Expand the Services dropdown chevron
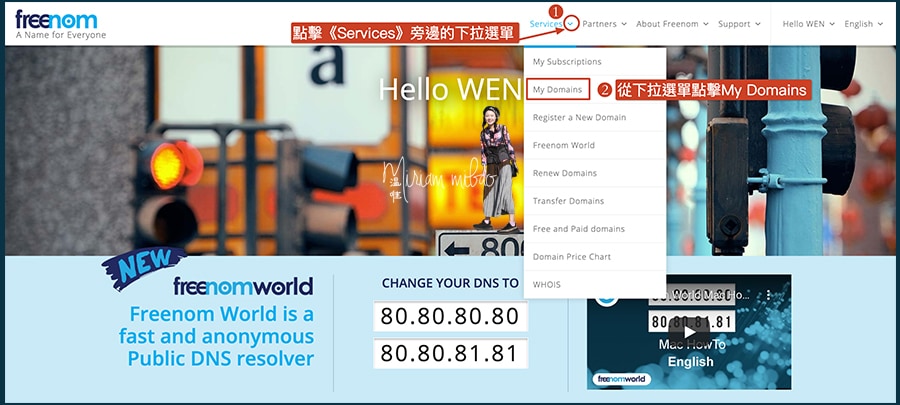The image size is (900, 405). point(571,24)
